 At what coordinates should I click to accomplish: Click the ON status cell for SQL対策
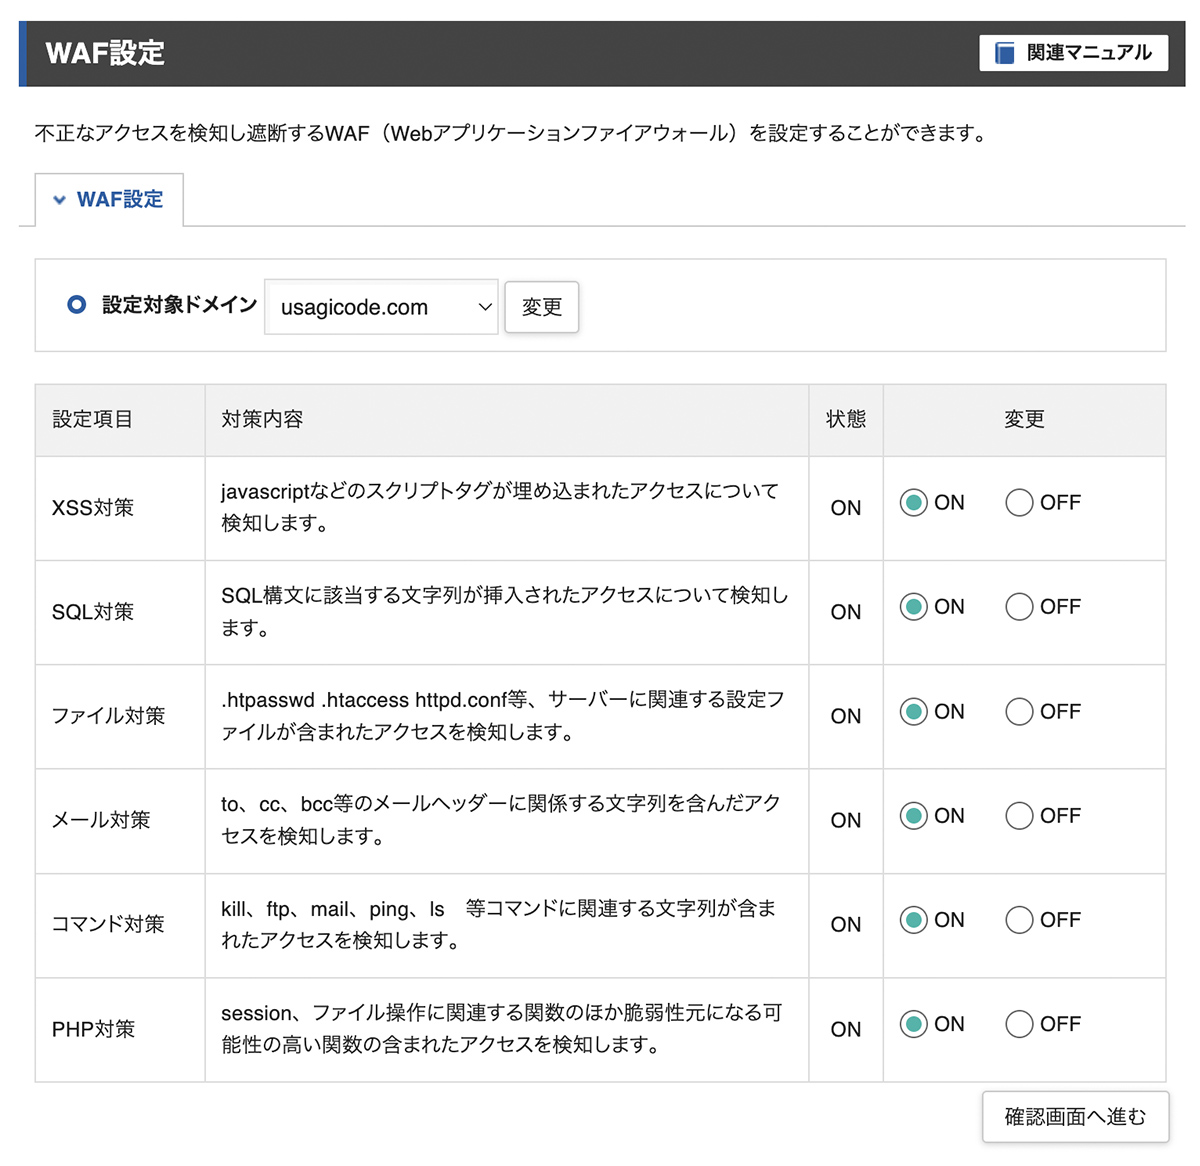coord(846,612)
